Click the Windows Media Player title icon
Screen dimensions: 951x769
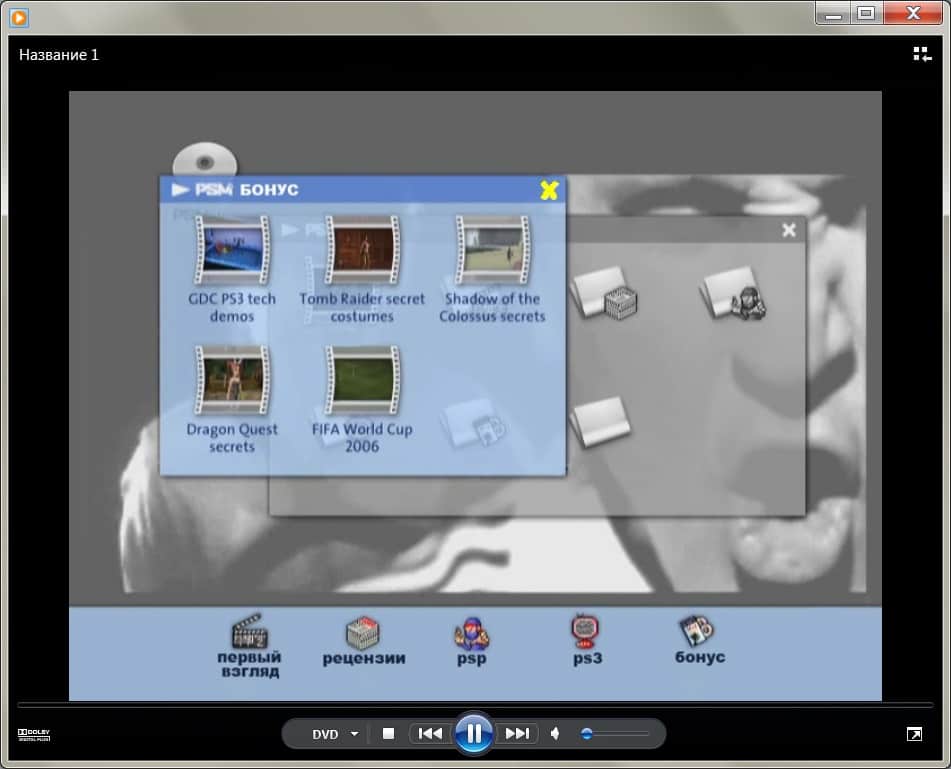click(x=19, y=18)
